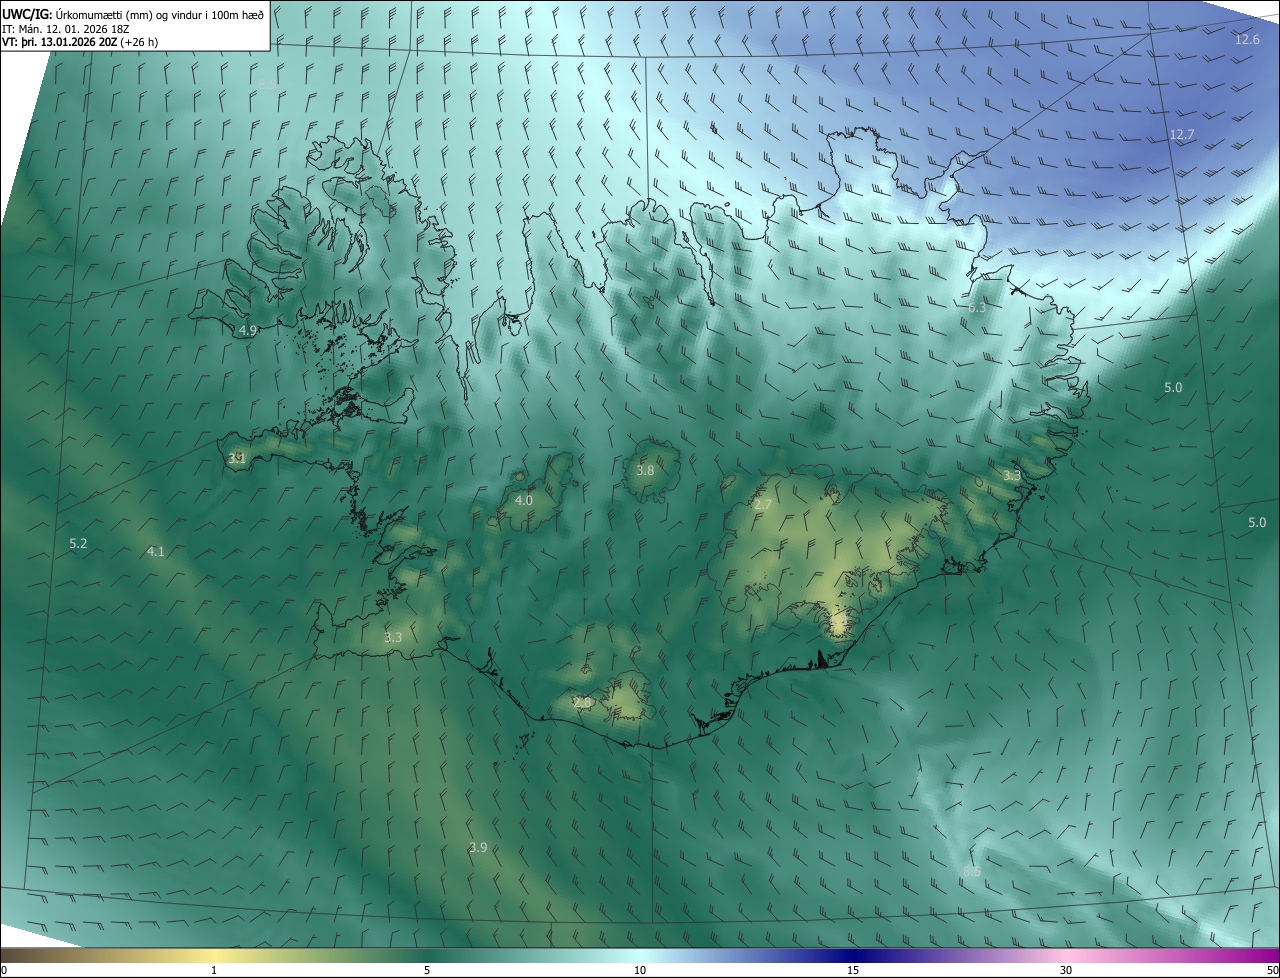Click the 1 tick on the color scale

[214, 970]
